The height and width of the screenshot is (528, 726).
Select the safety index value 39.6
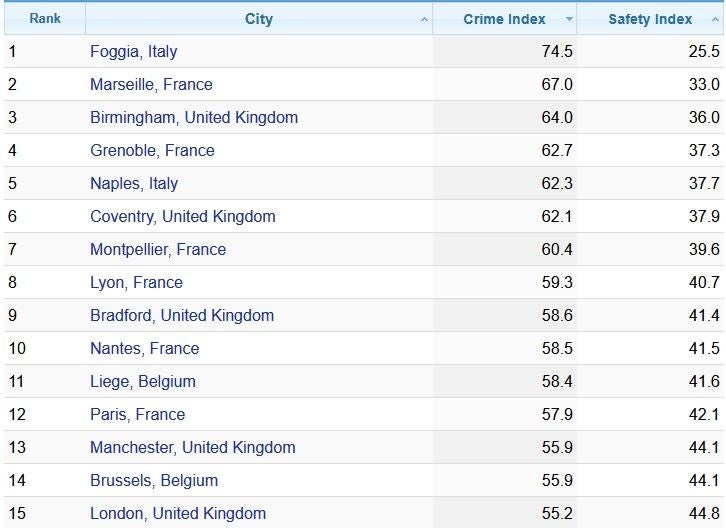704,250
